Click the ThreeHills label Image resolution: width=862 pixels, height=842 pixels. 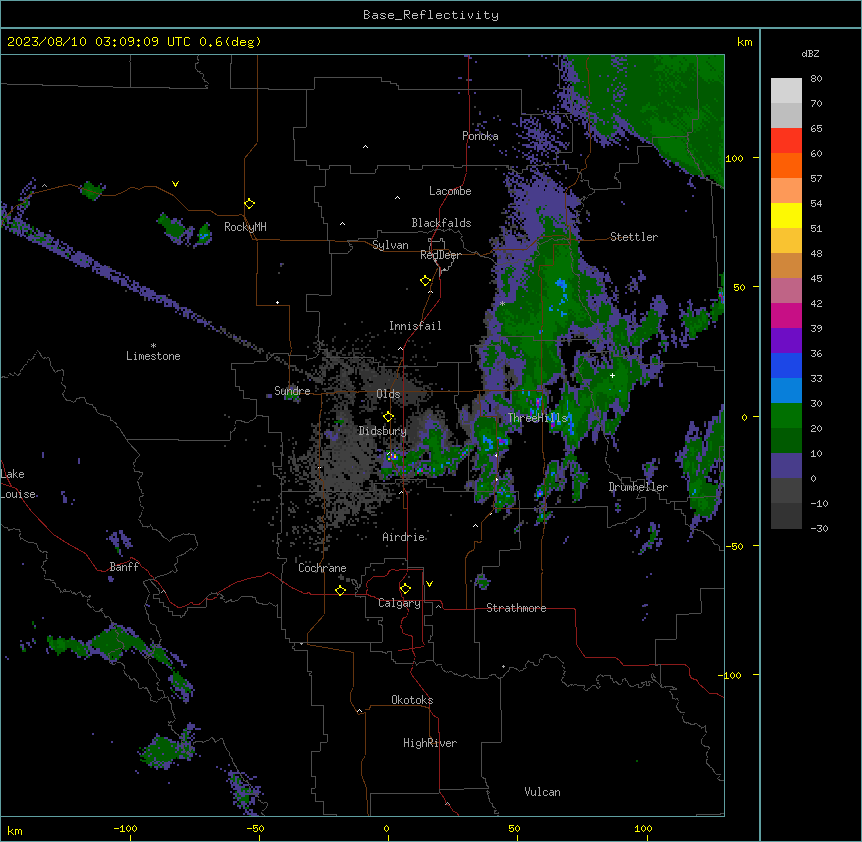(x=537, y=418)
